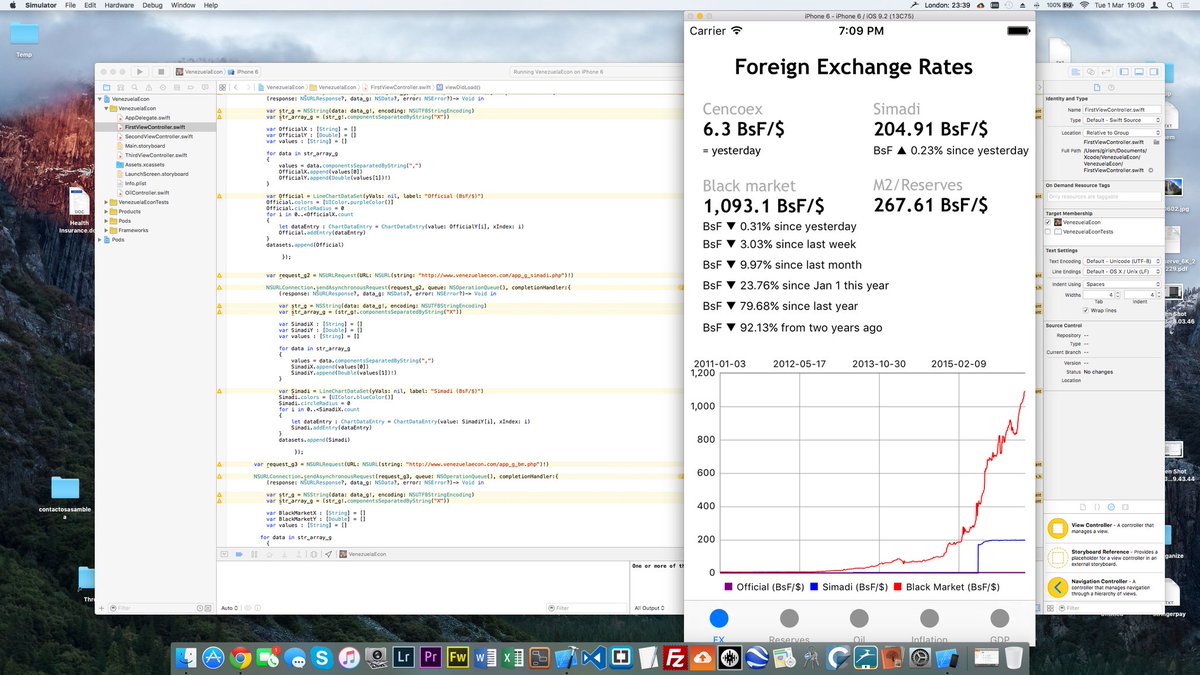Open Adobe Lightroom from the Dock
This screenshot has width=1200, height=675.
403,657
